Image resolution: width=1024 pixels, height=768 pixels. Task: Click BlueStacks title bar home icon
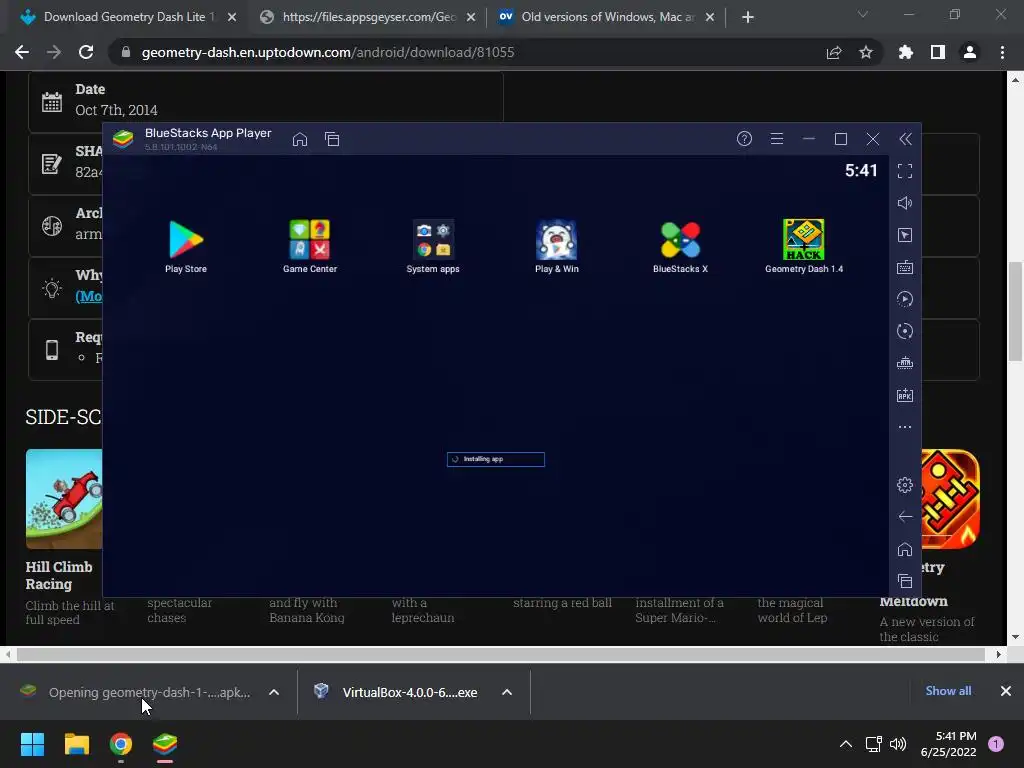pos(300,139)
